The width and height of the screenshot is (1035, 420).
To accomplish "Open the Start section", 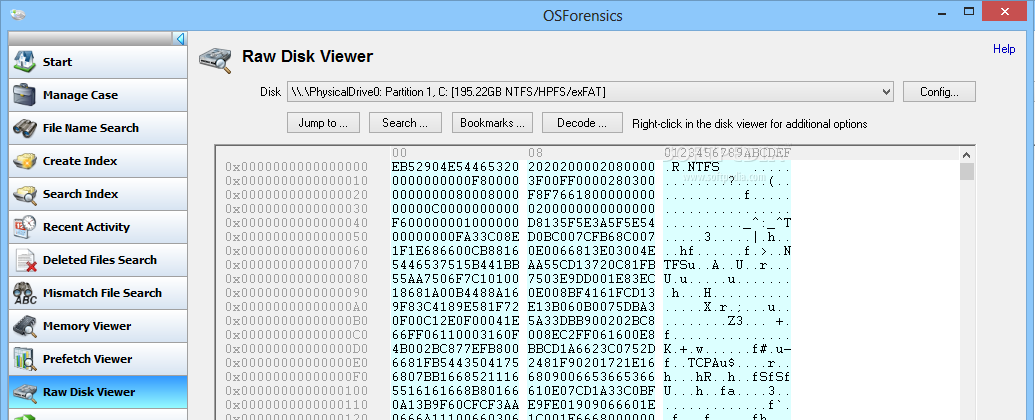I will point(98,61).
